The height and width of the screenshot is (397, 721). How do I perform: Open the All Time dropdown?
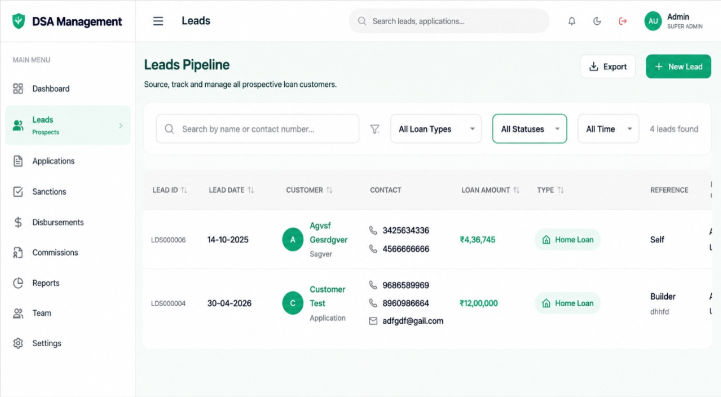[608, 129]
